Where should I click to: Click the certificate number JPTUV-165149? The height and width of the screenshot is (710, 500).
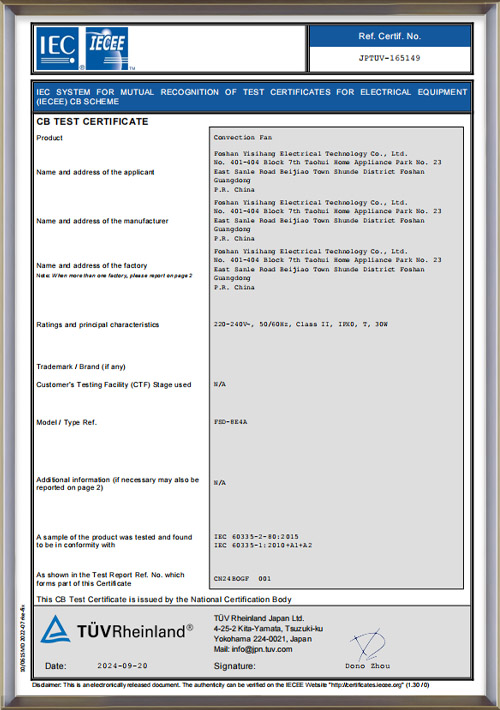389,58
